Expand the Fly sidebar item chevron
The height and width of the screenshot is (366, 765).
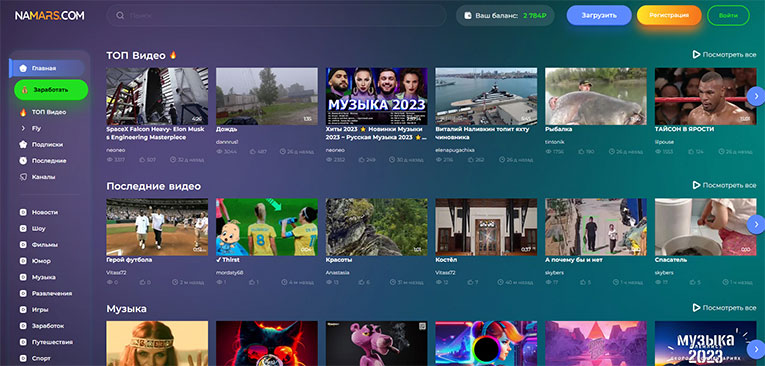23,128
